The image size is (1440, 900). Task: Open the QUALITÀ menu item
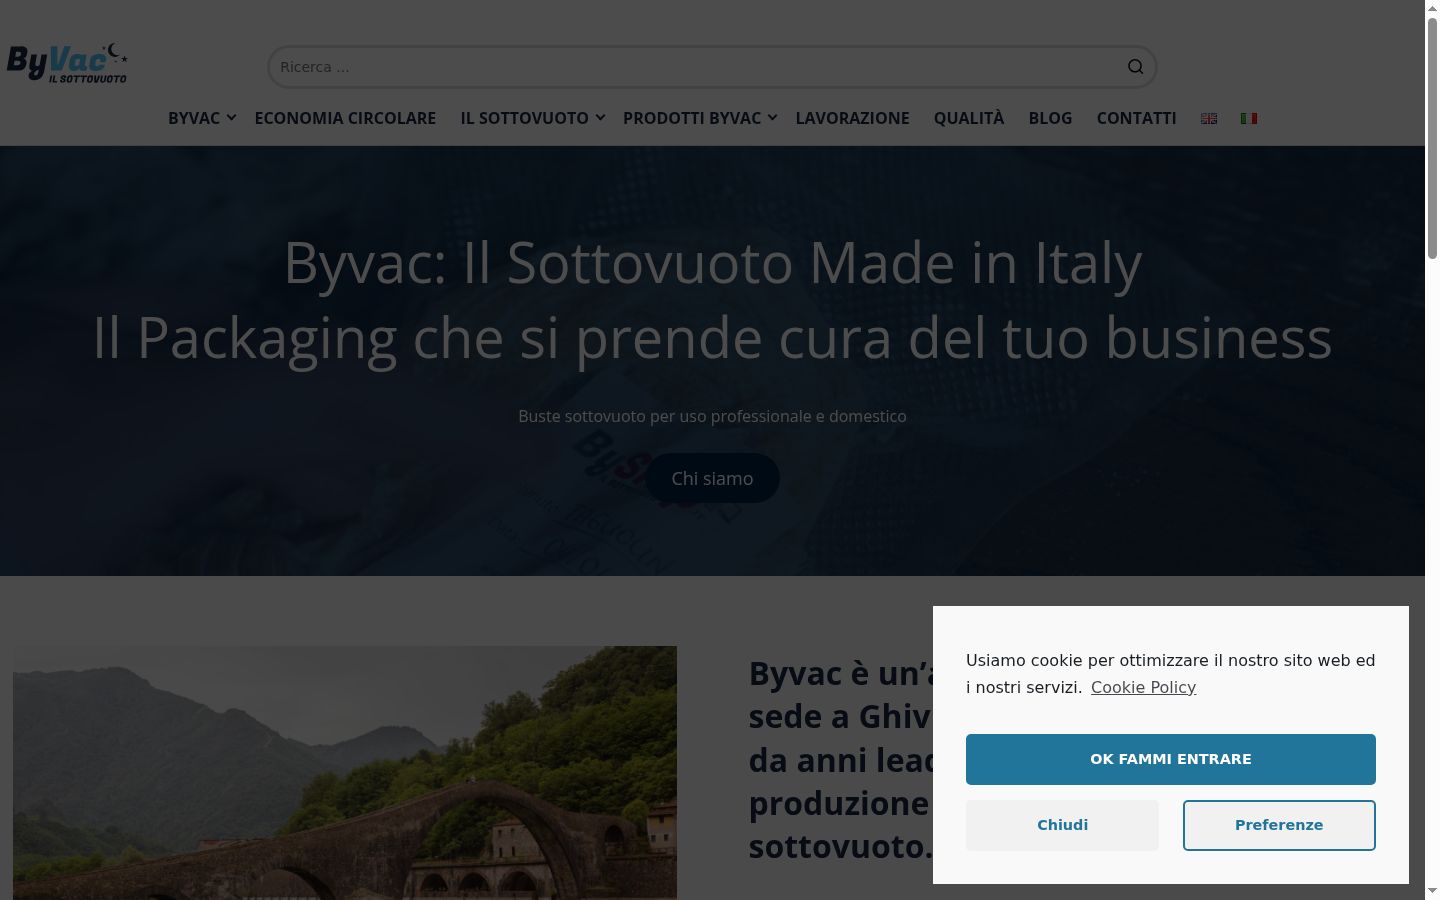coord(969,118)
